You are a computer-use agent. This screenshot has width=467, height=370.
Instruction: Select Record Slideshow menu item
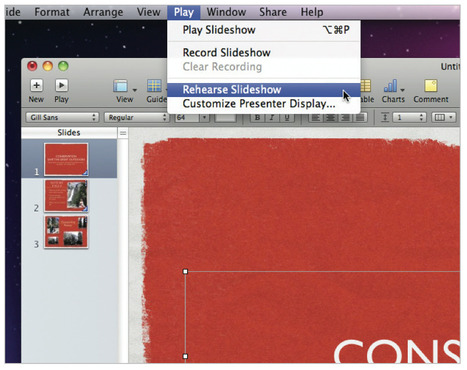[x=264, y=53]
